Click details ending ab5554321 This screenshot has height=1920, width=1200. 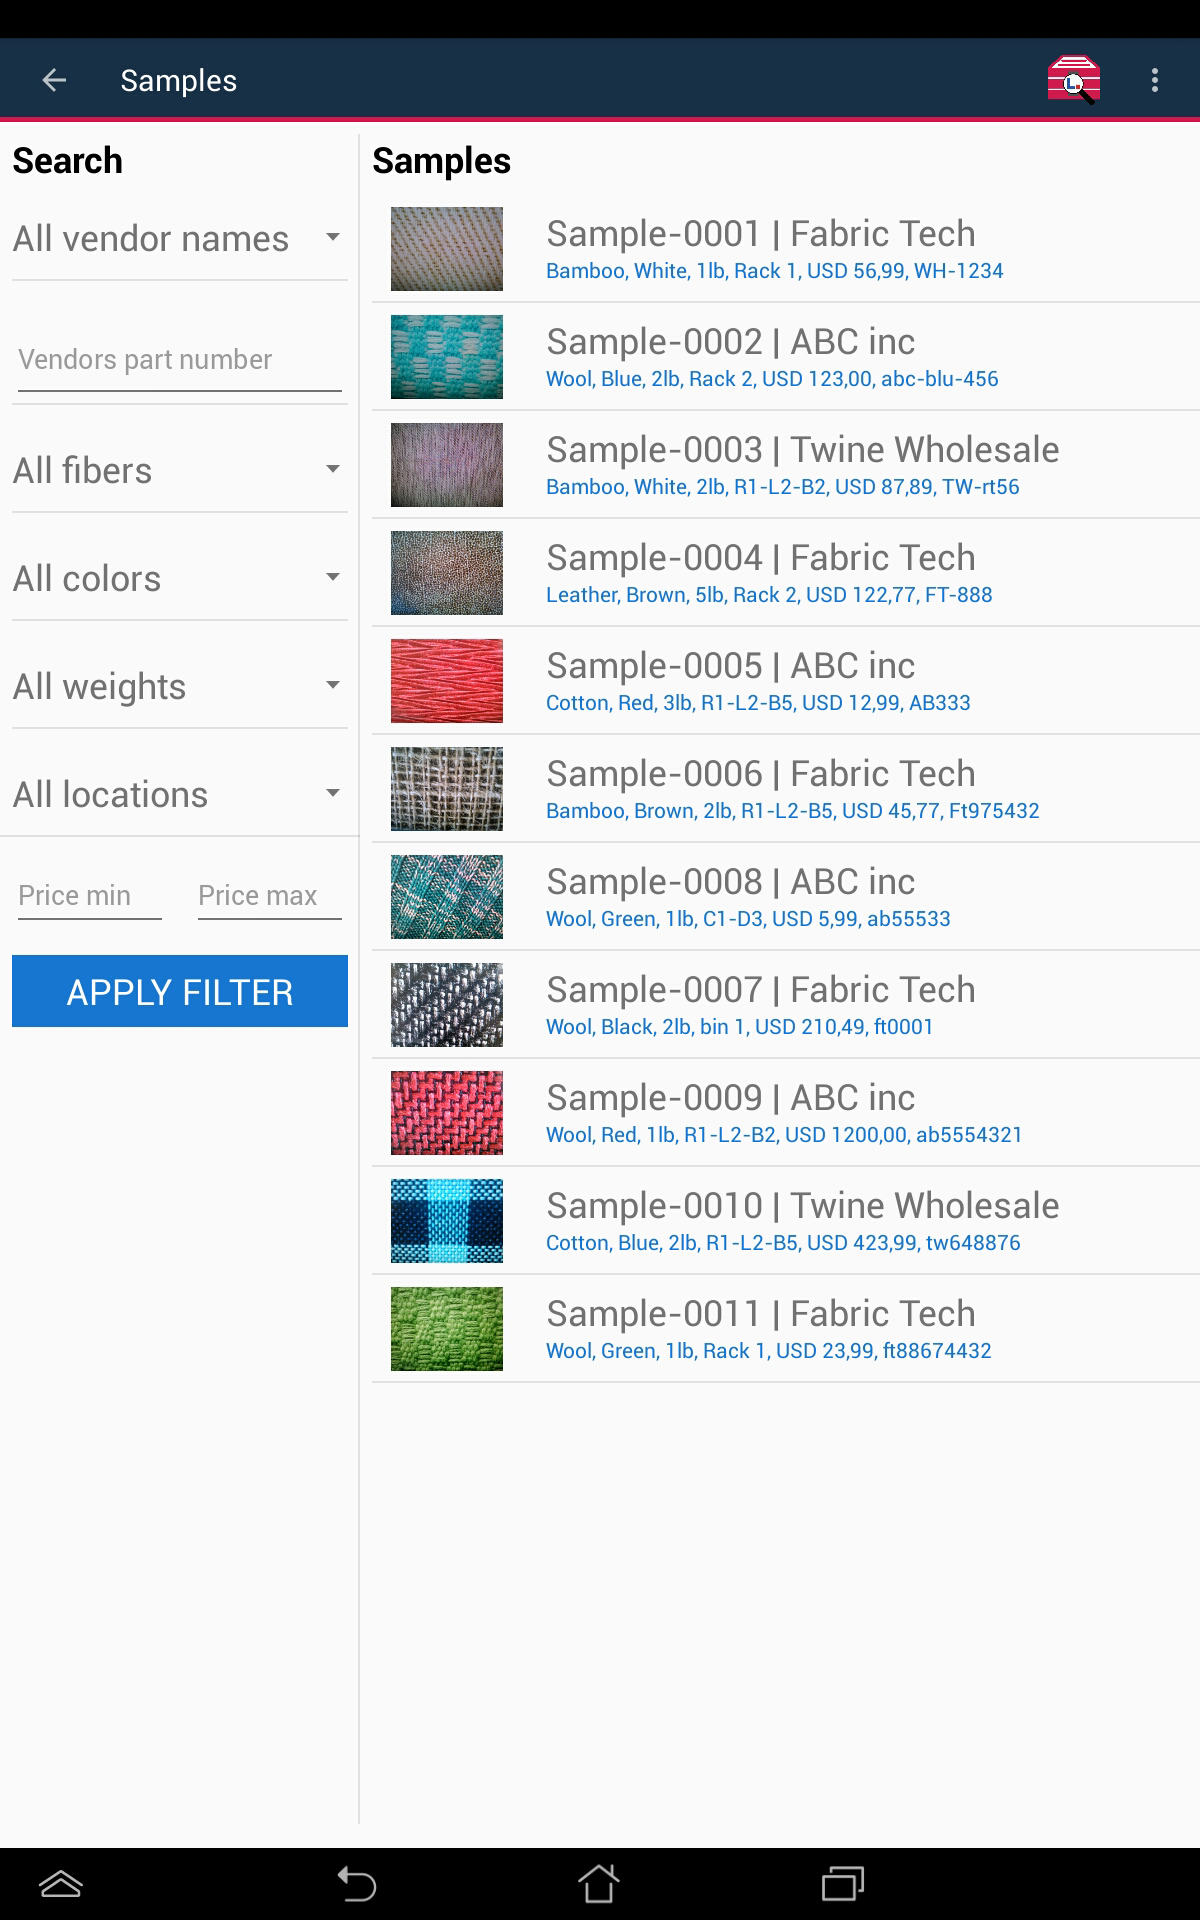tap(784, 1135)
